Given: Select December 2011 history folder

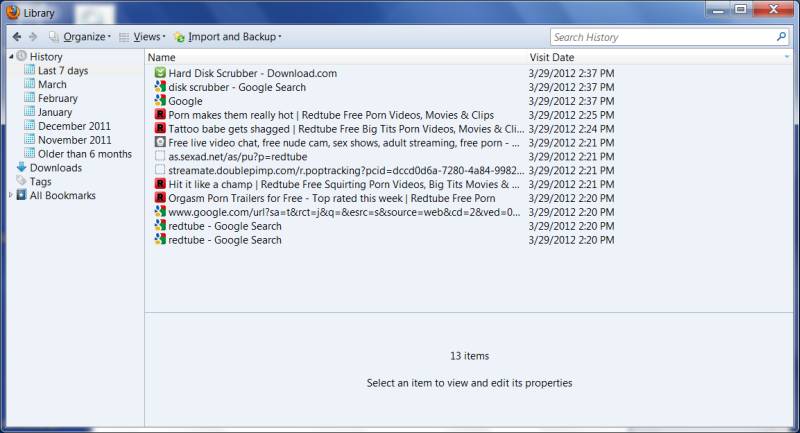Looking at the screenshot, I should [74, 126].
